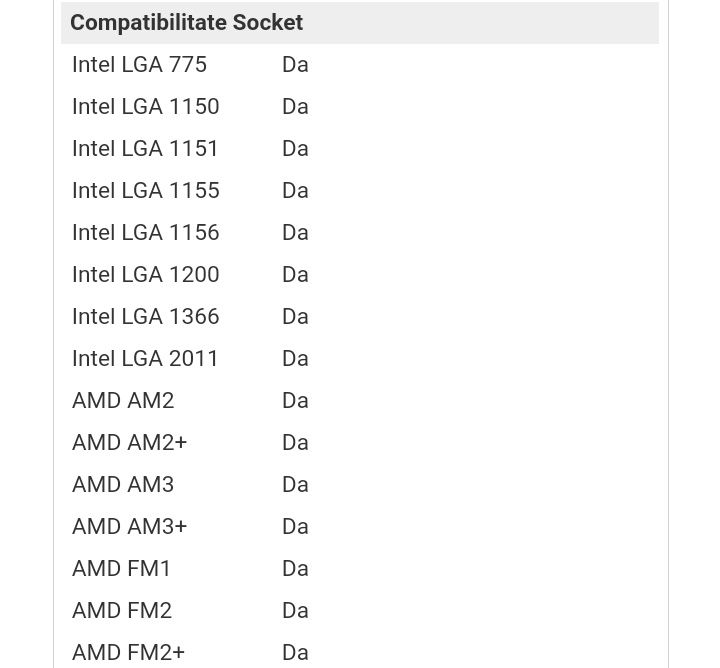Click the Da value beside Intel LGA 775

(x=295, y=64)
